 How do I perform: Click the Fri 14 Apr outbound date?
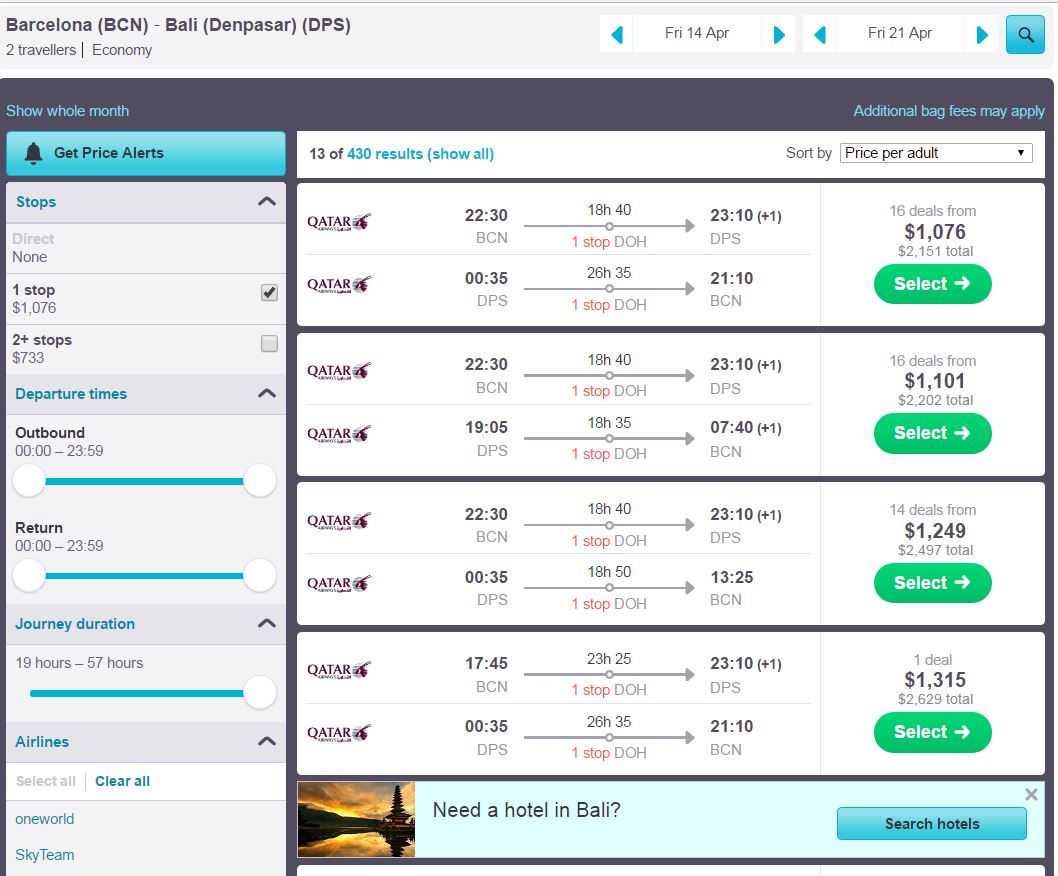697,33
